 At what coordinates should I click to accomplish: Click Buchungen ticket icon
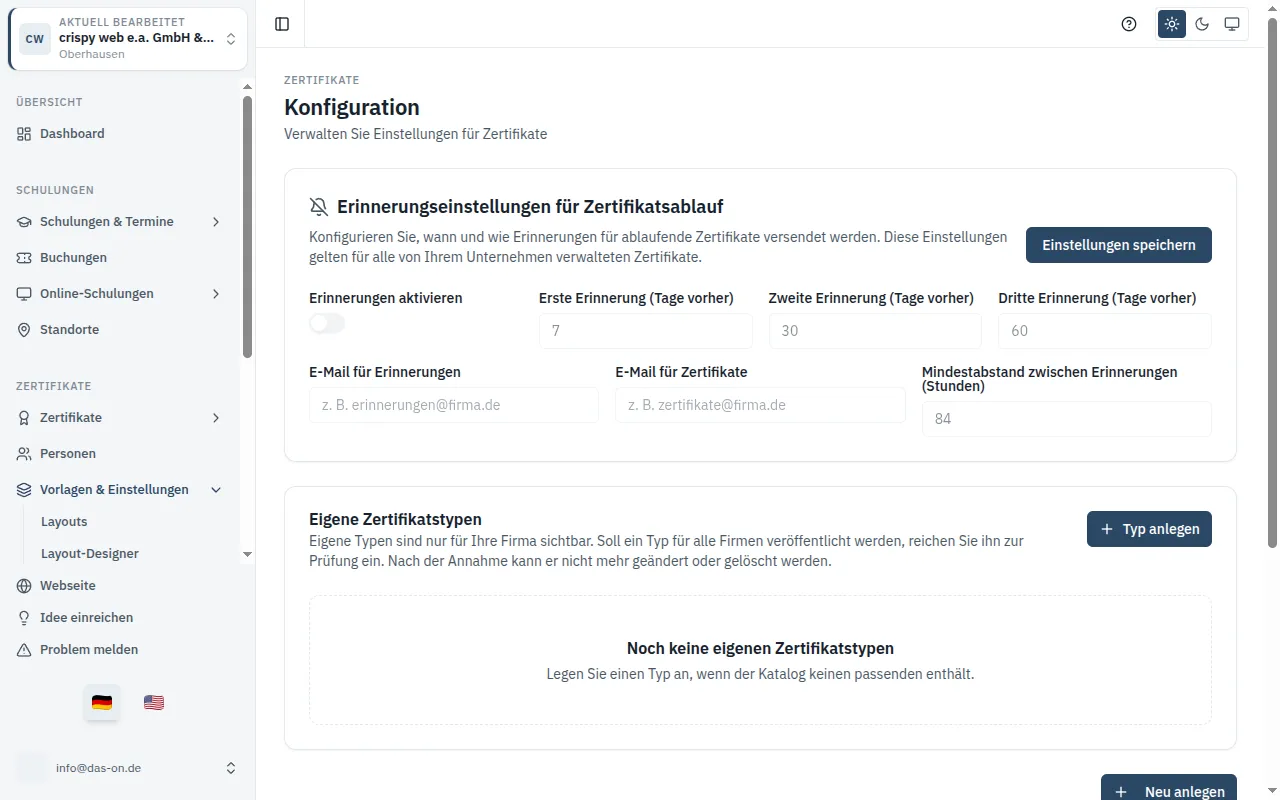pyautogui.click(x=24, y=257)
